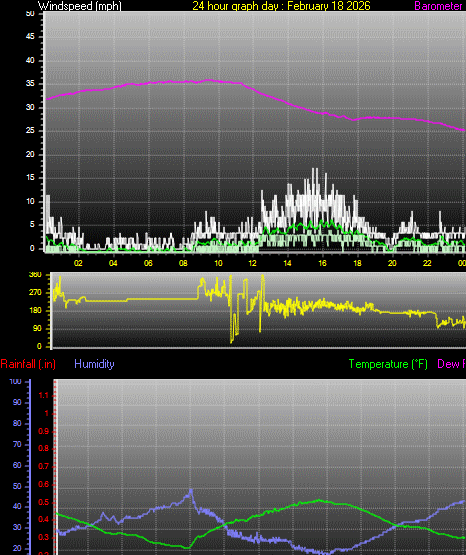Click the 0.7 mark on red rainfall axis
The image size is (466, 555).
[44, 467]
